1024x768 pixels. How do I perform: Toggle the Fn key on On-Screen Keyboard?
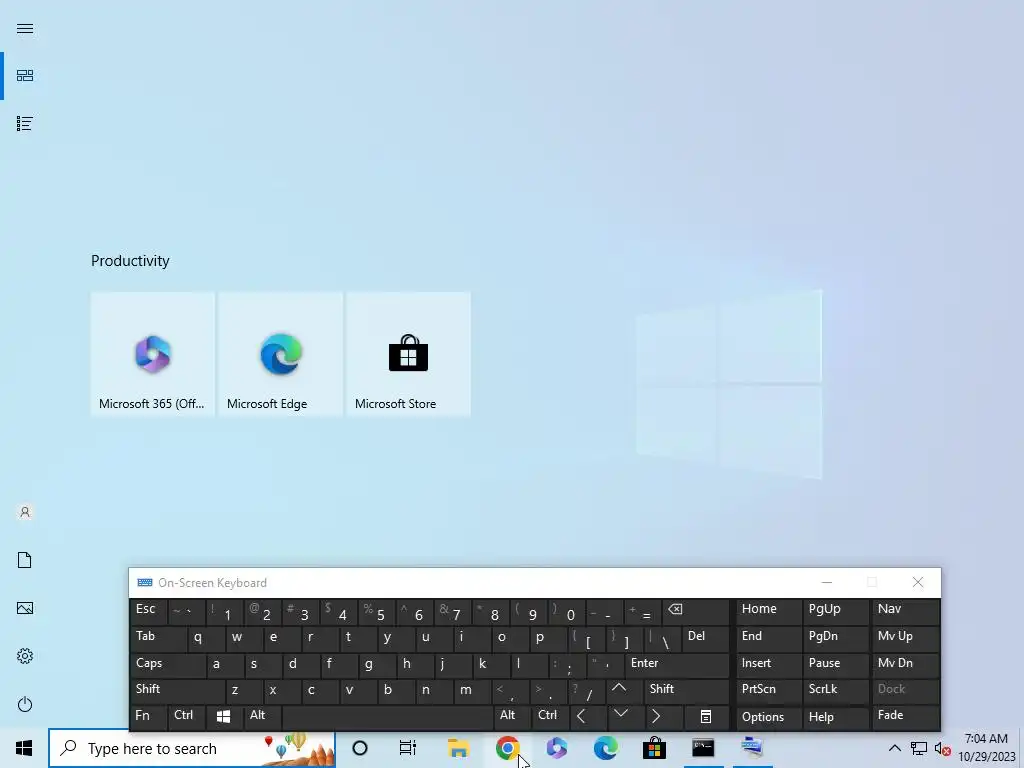point(148,717)
